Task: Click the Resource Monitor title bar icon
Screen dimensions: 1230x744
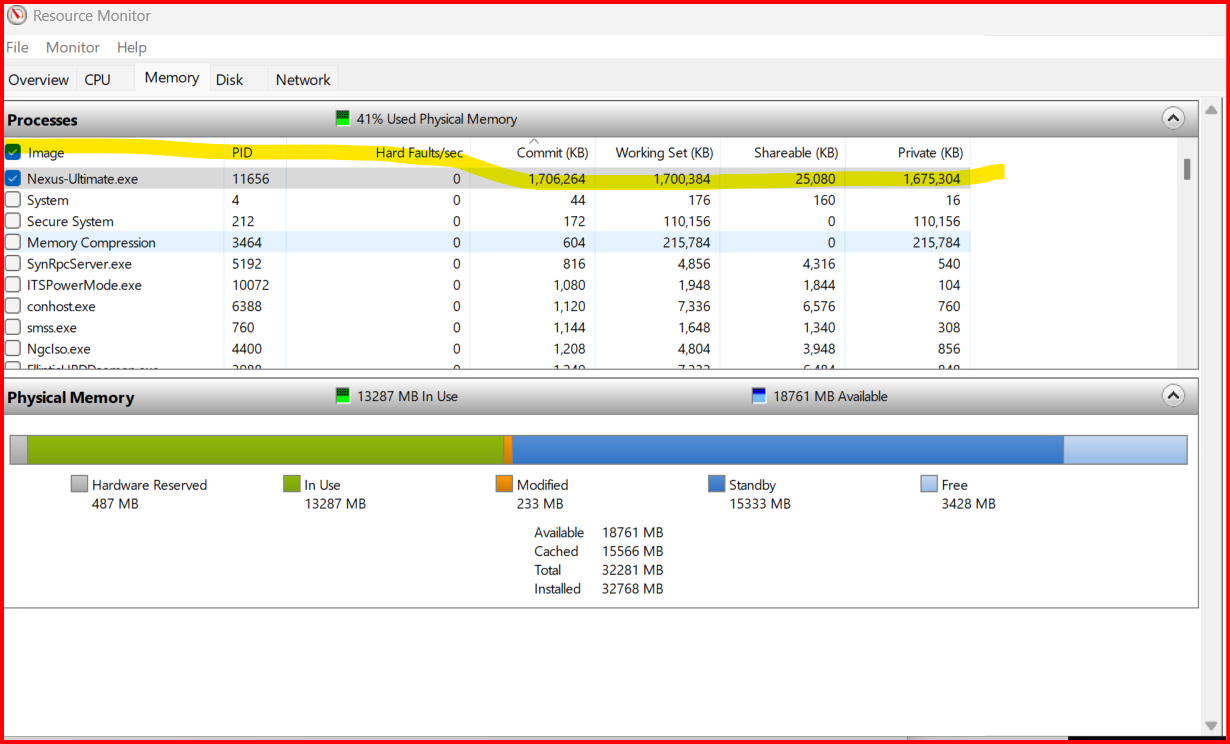Action: click(17, 15)
